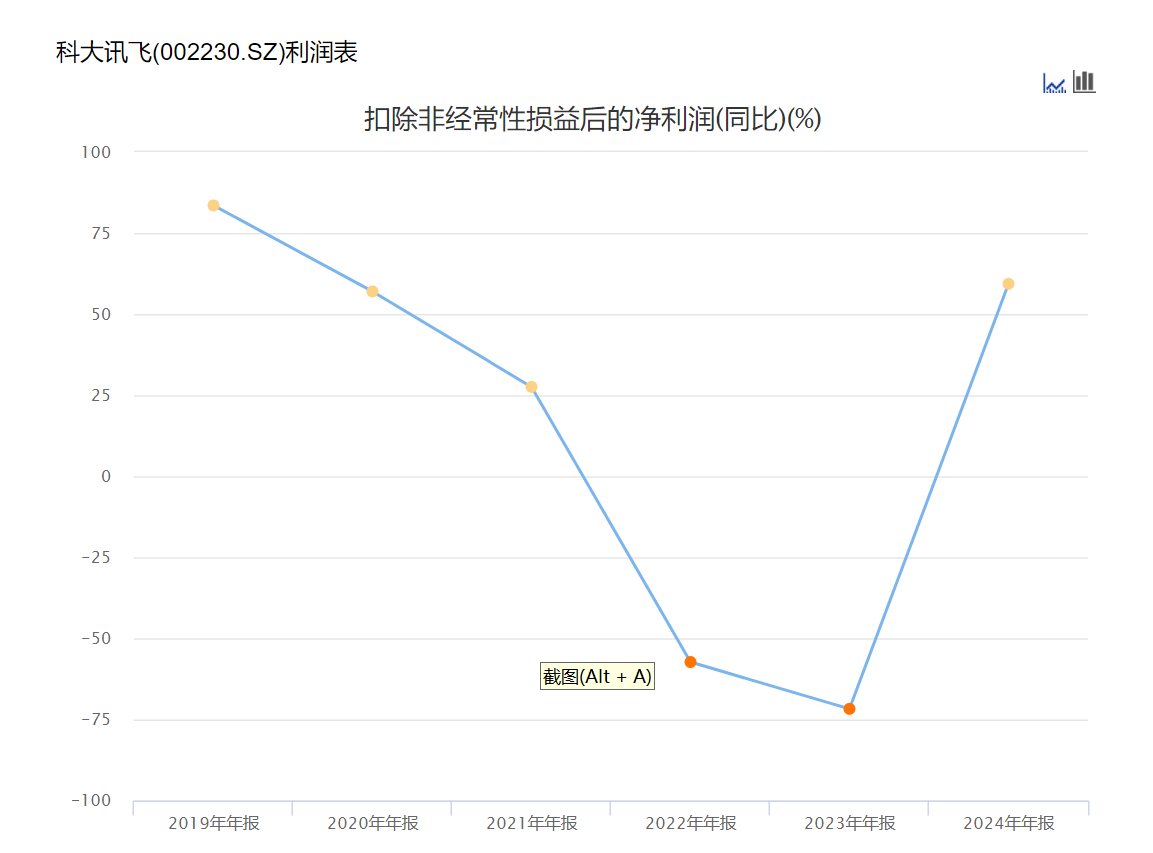Viewport: 1153px width, 853px height.
Task: Click the 50 y-axis label
Action: click(x=101, y=315)
